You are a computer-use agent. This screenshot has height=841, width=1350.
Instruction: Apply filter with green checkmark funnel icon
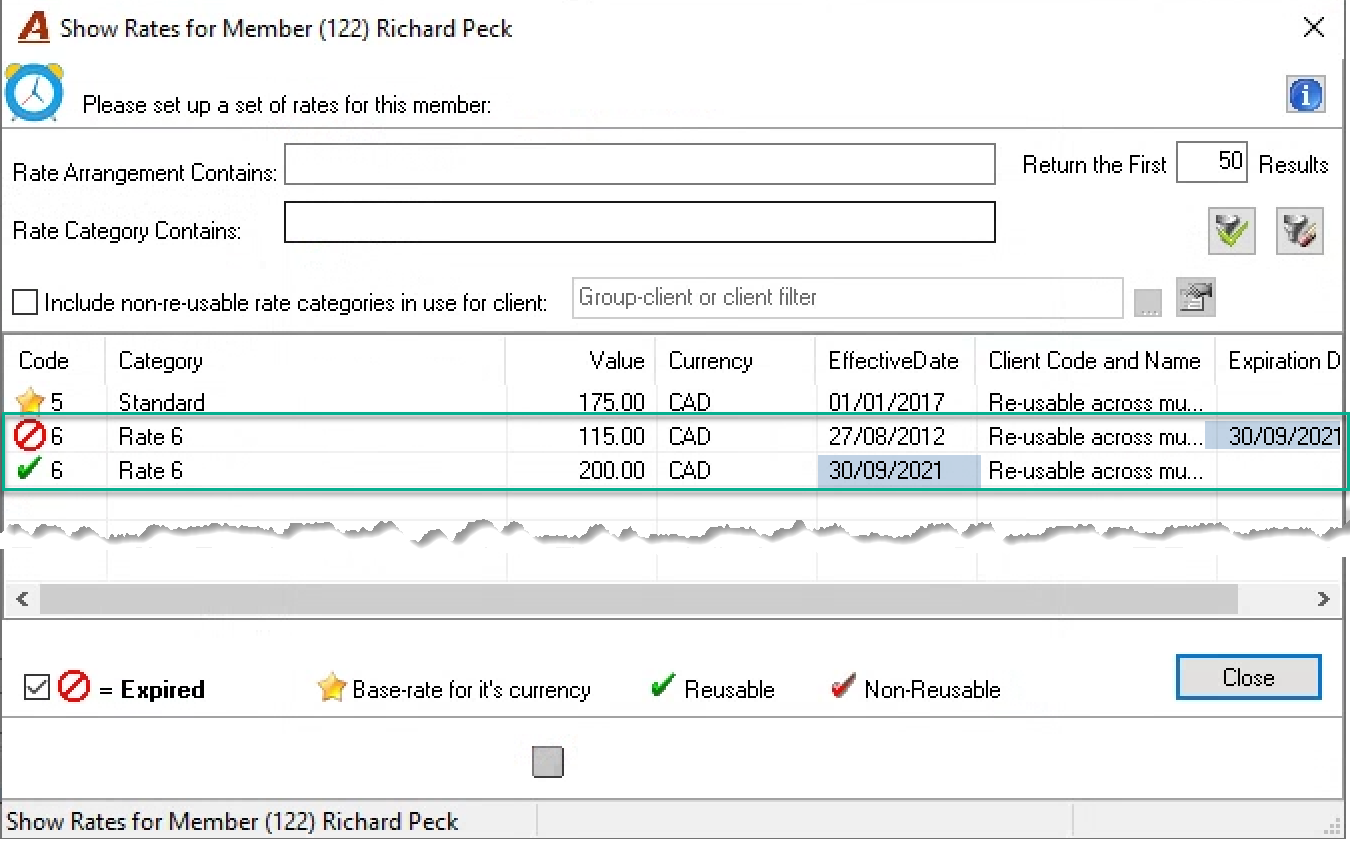1231,231
